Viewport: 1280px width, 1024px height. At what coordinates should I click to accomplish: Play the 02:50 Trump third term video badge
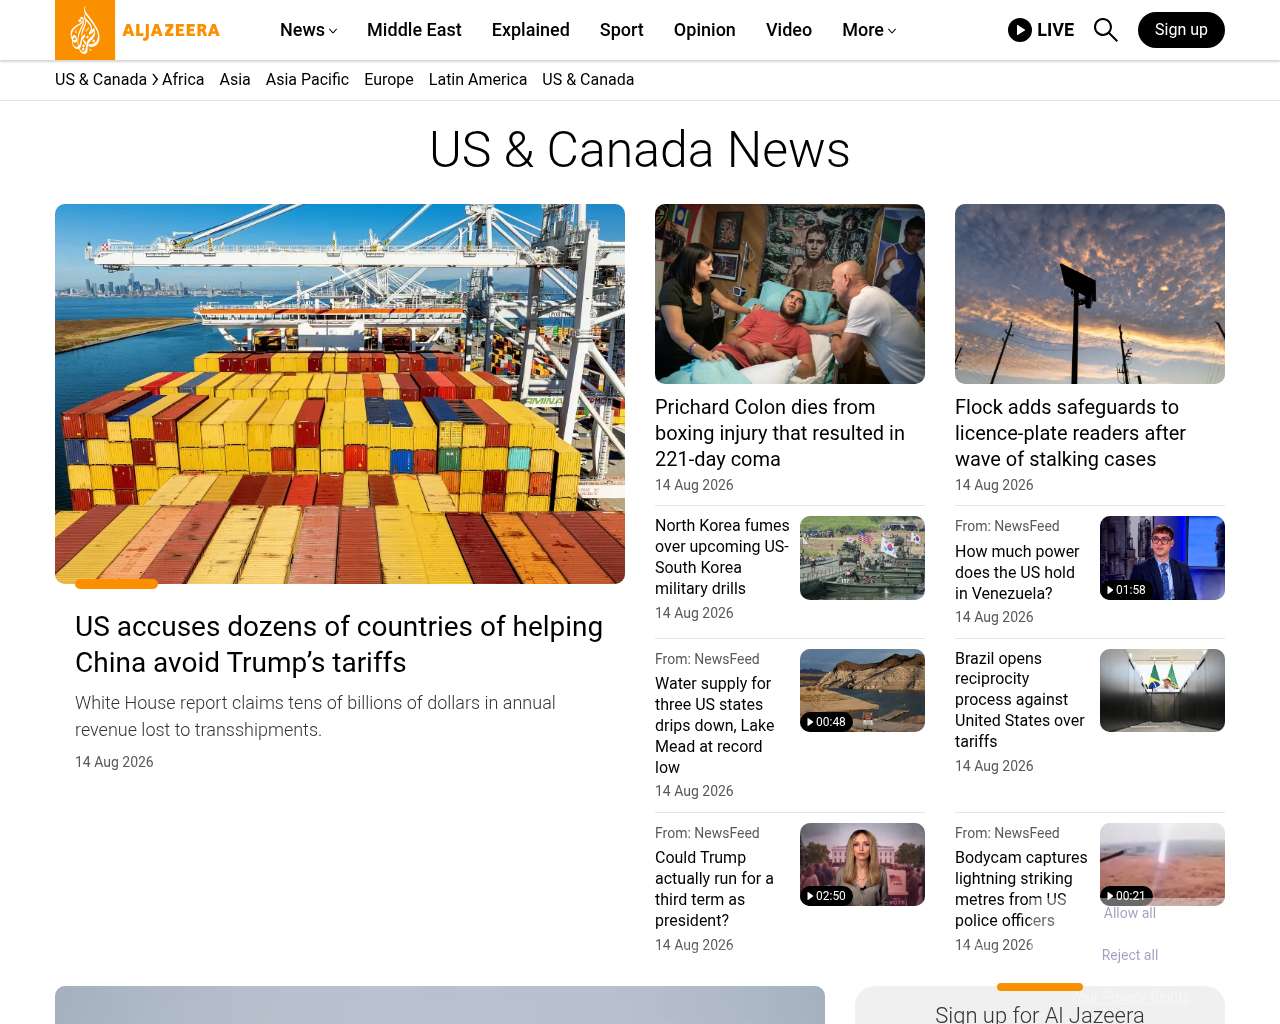coord(826,896)
